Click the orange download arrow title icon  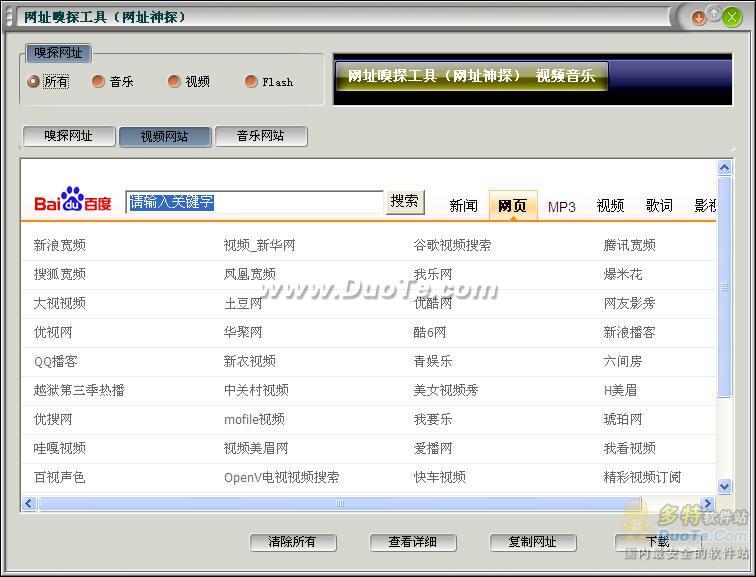(698, 18)
